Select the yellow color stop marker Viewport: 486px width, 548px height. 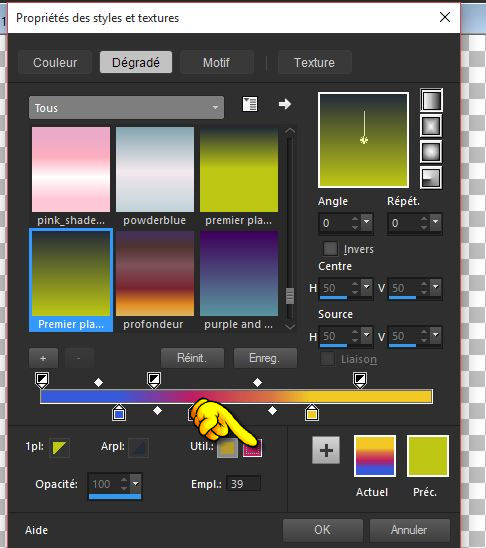coord(312,413)
